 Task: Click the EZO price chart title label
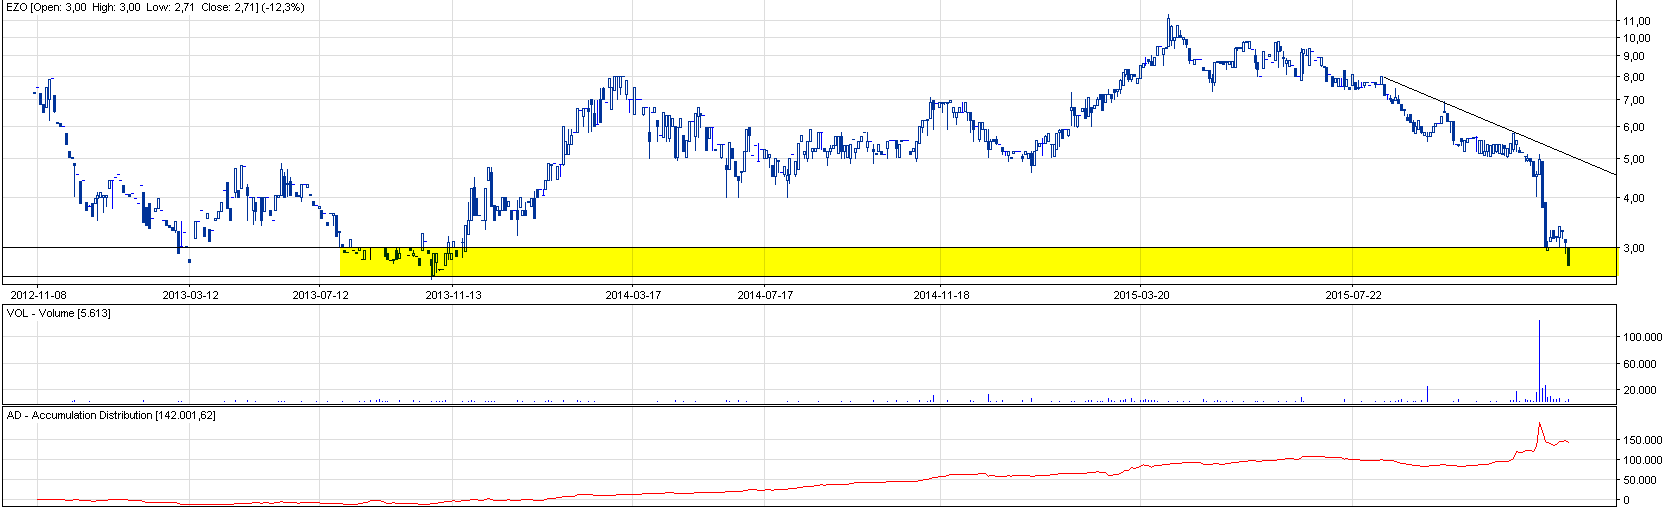[x=154, y=7]
